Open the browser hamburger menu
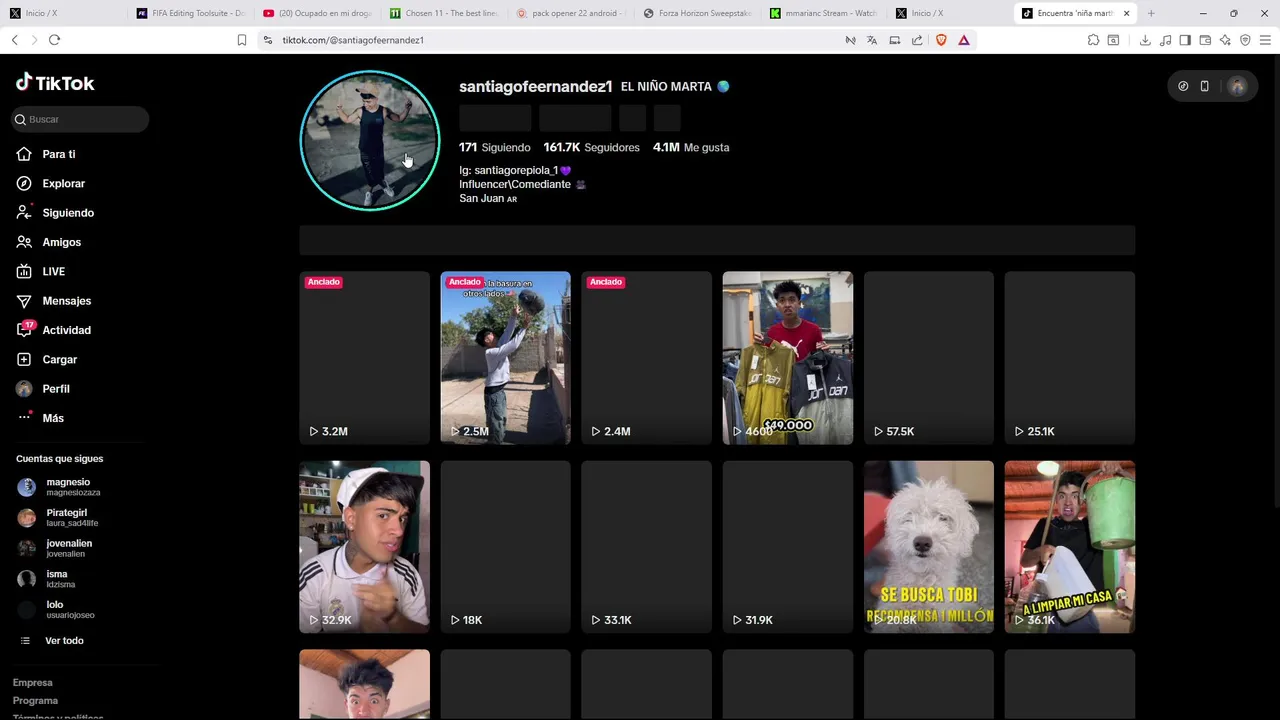Screen dimensions: 1280x720 pyautogui.click(x=1265, y=40)
